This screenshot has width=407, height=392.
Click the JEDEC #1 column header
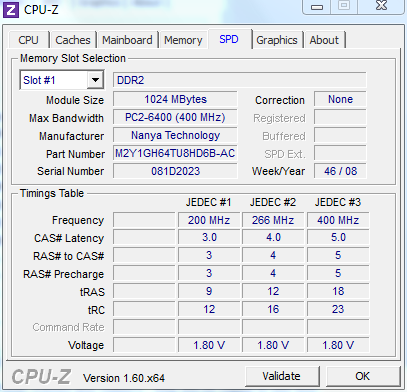click(208, 202)
